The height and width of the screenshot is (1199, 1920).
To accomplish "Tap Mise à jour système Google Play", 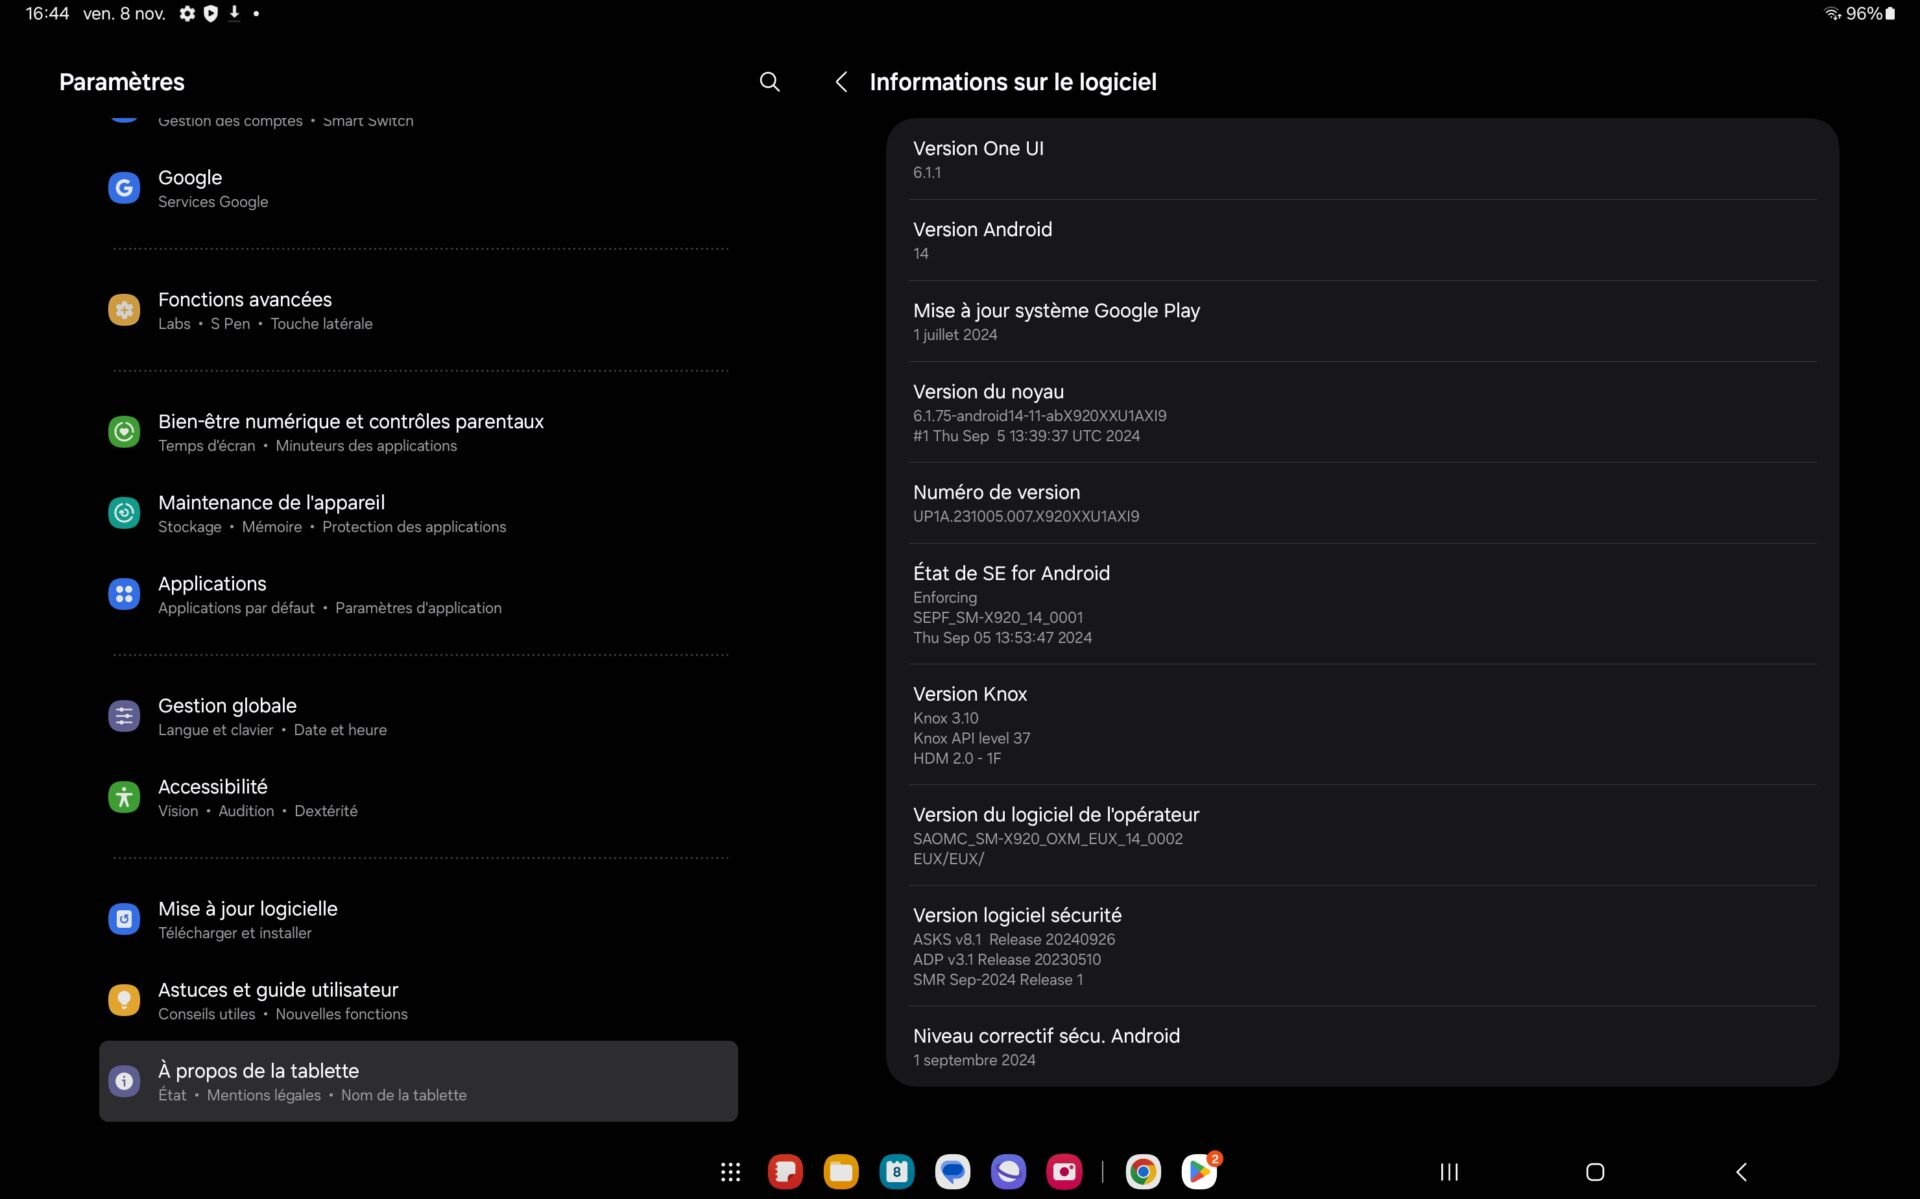I will coord(1362,321).
